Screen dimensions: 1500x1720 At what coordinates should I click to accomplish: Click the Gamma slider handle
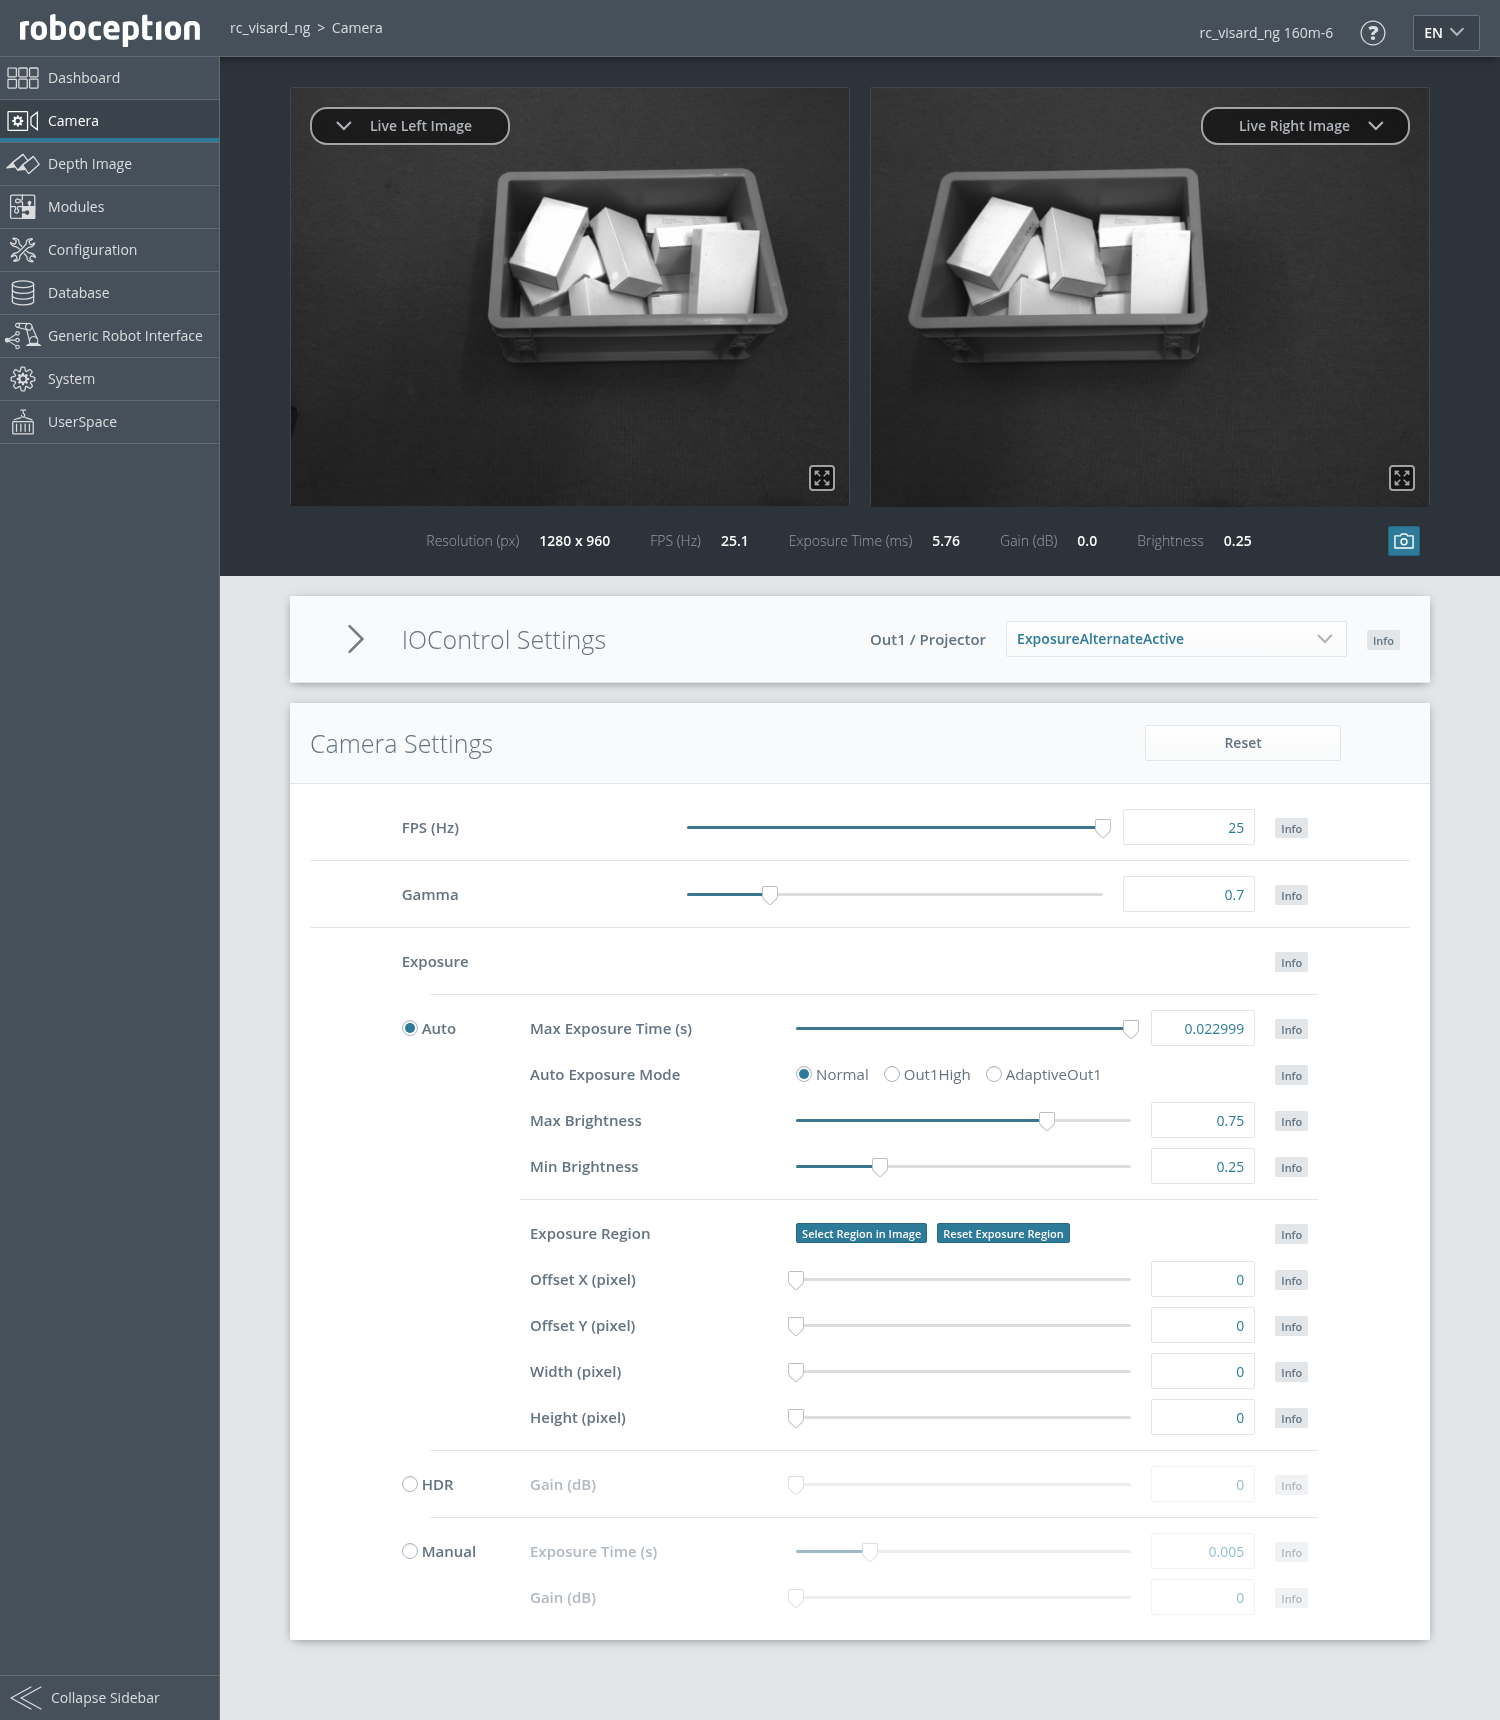click(770, 895)
